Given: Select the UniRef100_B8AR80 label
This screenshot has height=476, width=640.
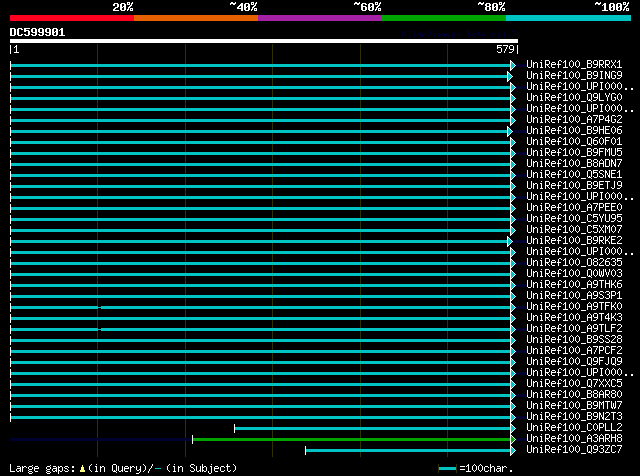Looking at the screenshot, I should [x=574, y=395].
